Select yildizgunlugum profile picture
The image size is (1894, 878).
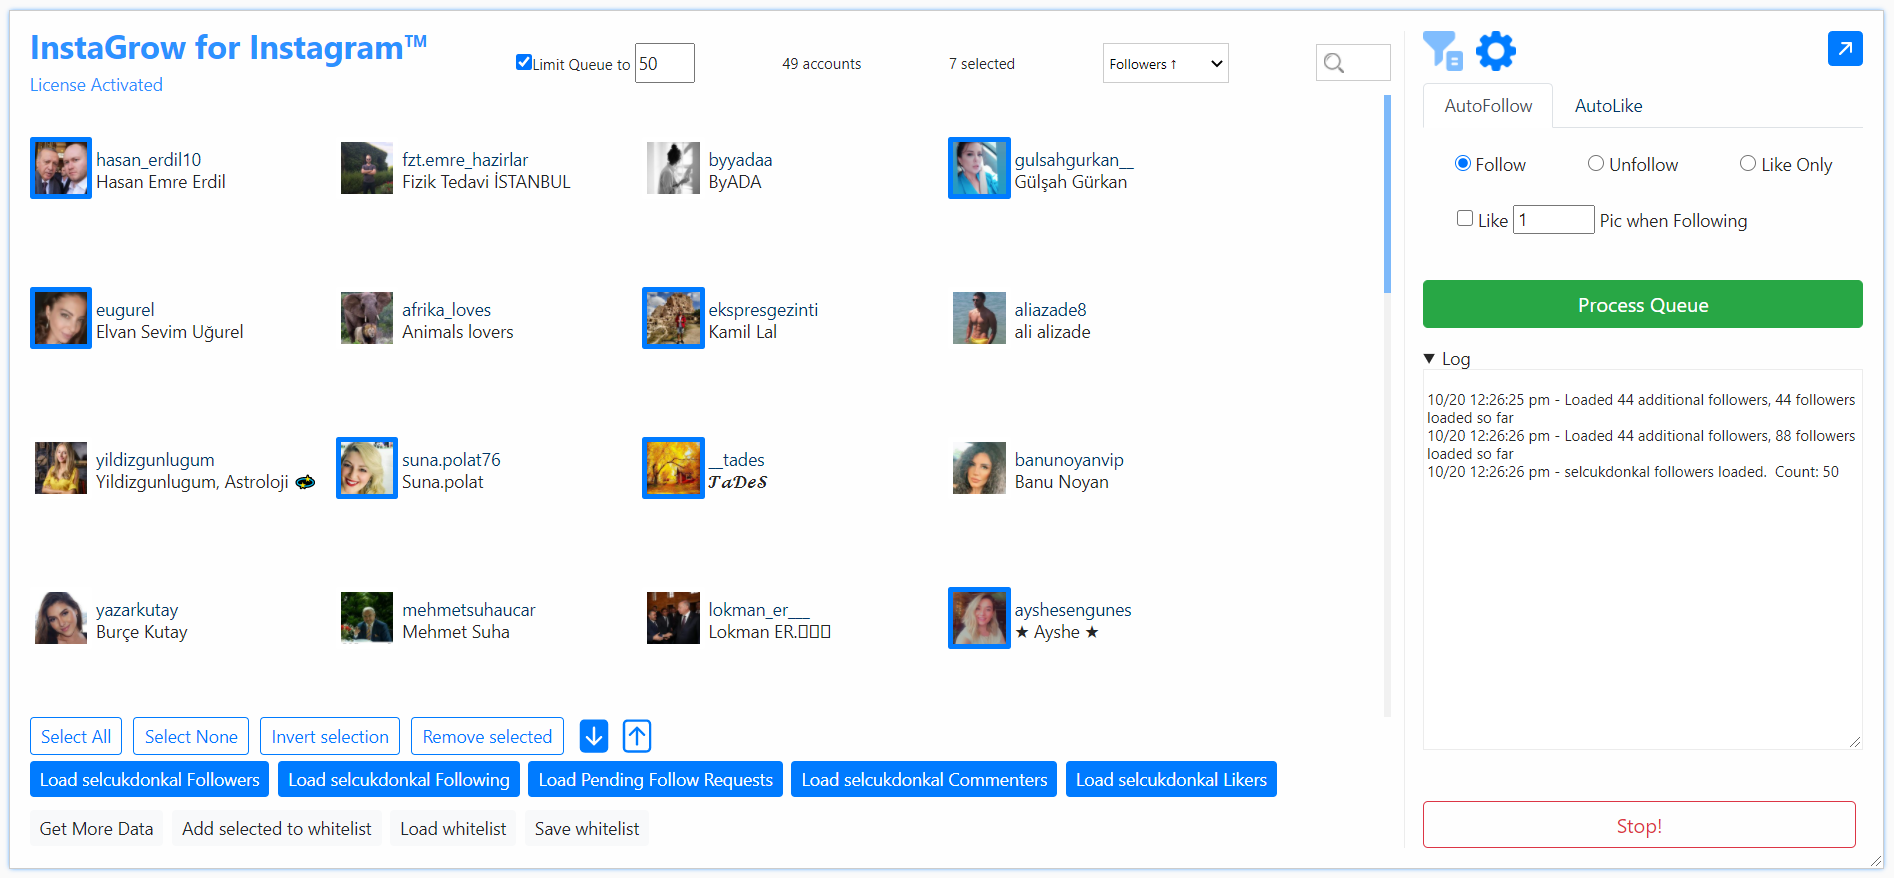[61, 468]
